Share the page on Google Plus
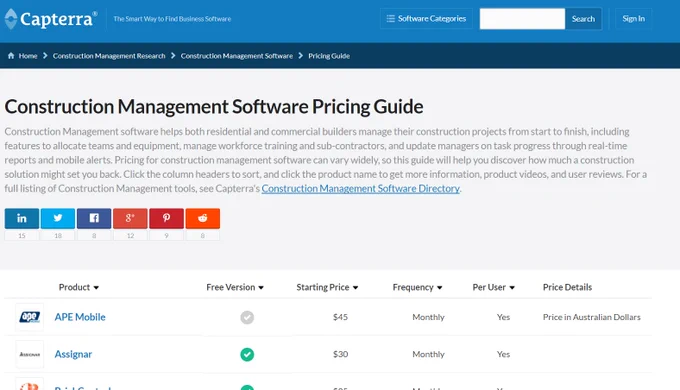 click(130, 218)
